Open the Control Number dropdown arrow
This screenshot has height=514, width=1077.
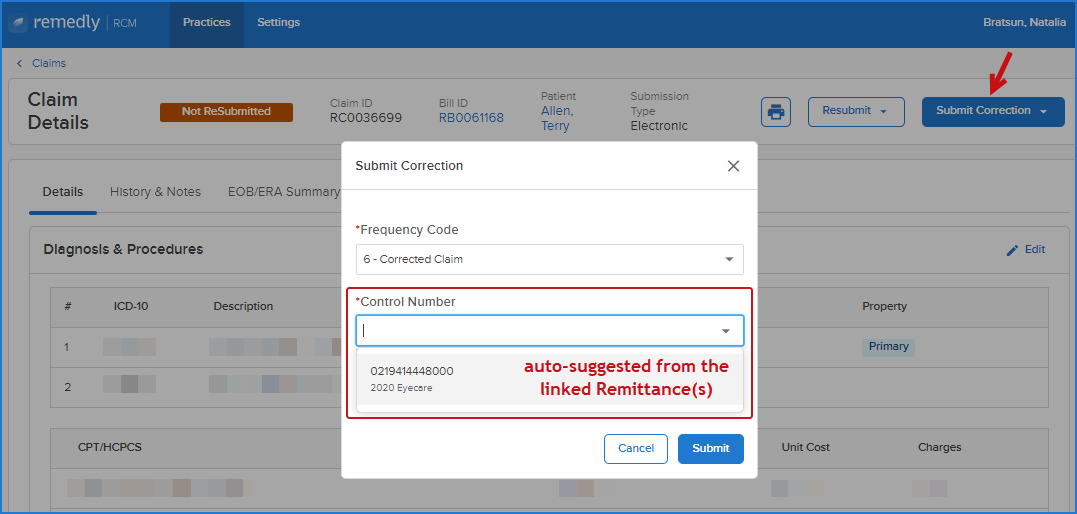coord(726,331)
